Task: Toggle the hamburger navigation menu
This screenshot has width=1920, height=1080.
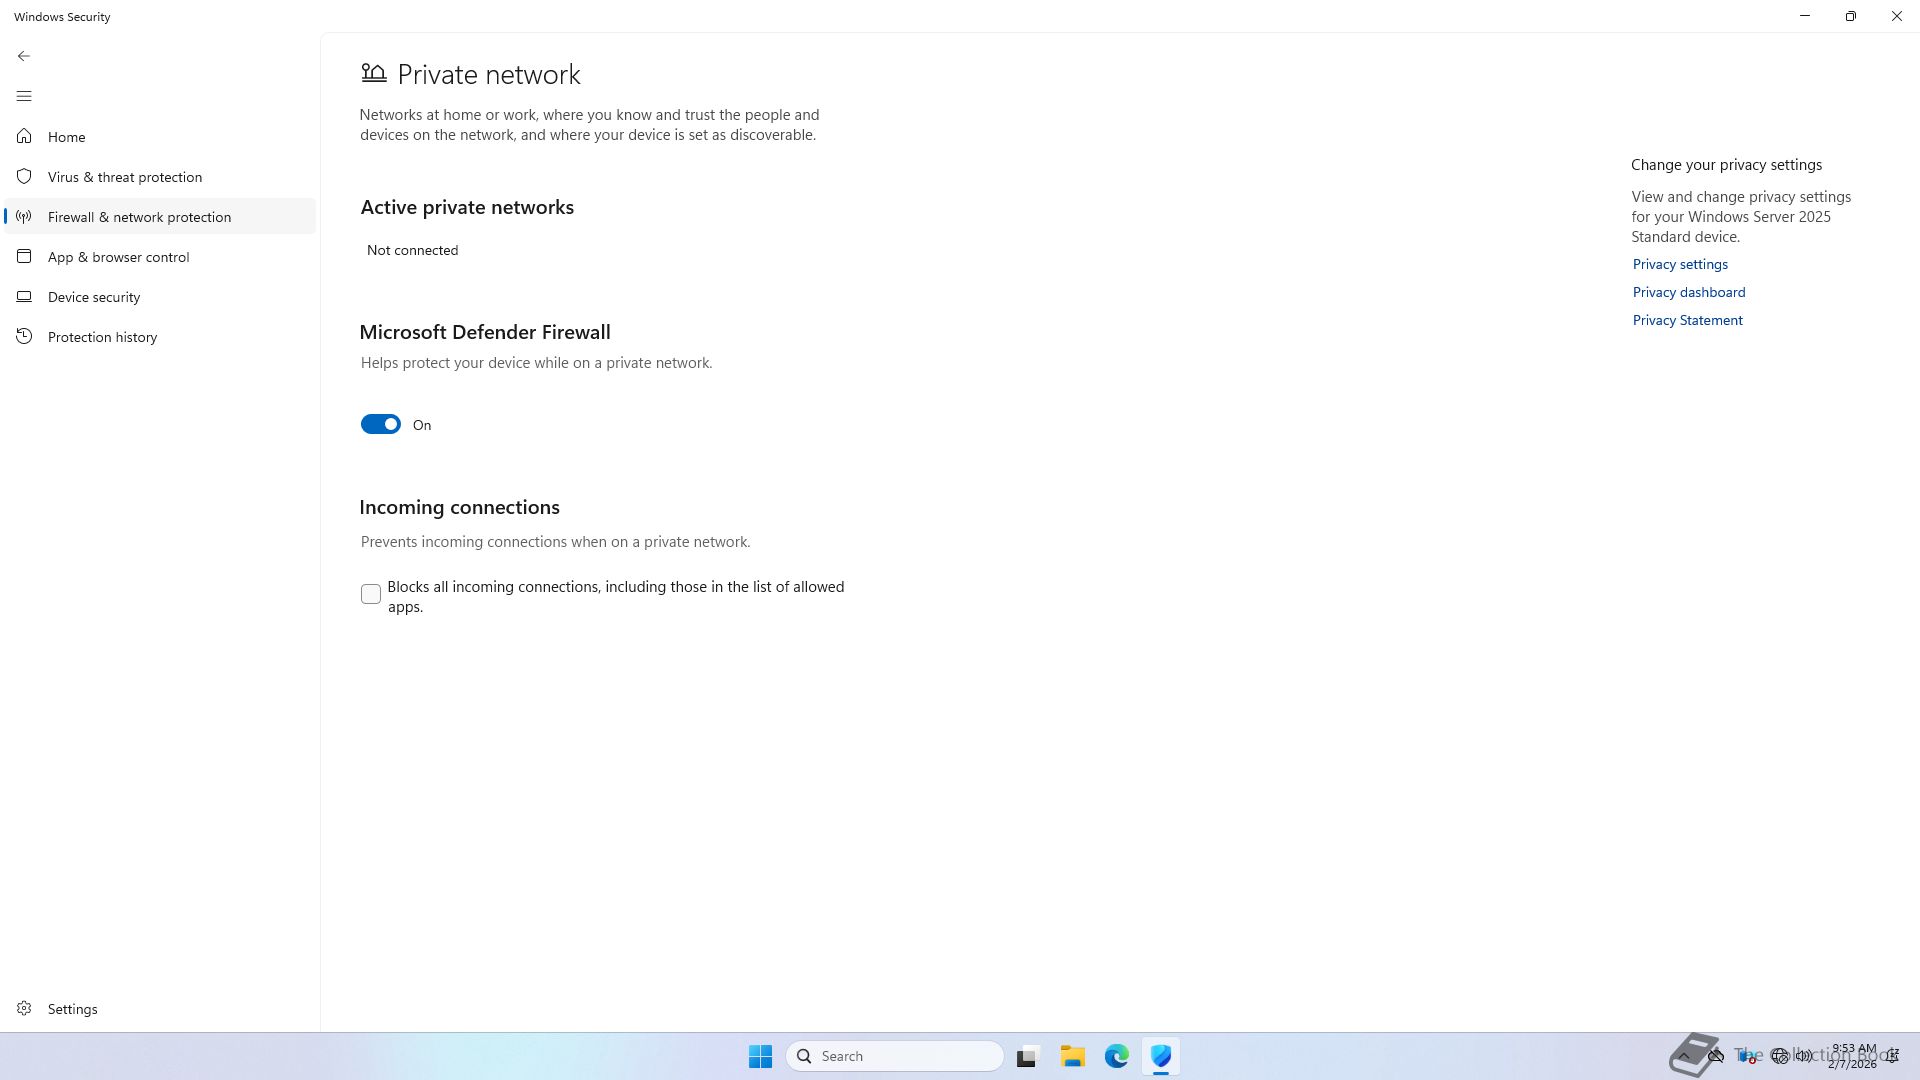Action: point(24,96)
